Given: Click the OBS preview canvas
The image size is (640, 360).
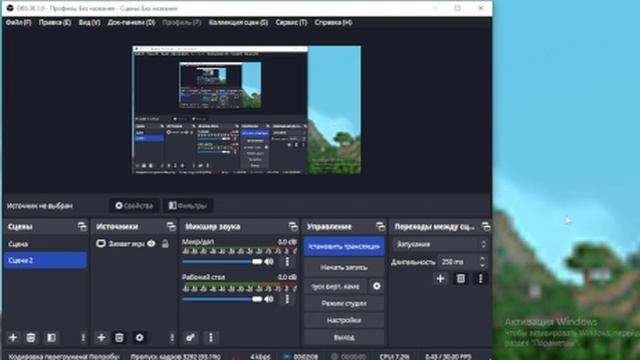Looking at the screenshot, I should point(247,110).
